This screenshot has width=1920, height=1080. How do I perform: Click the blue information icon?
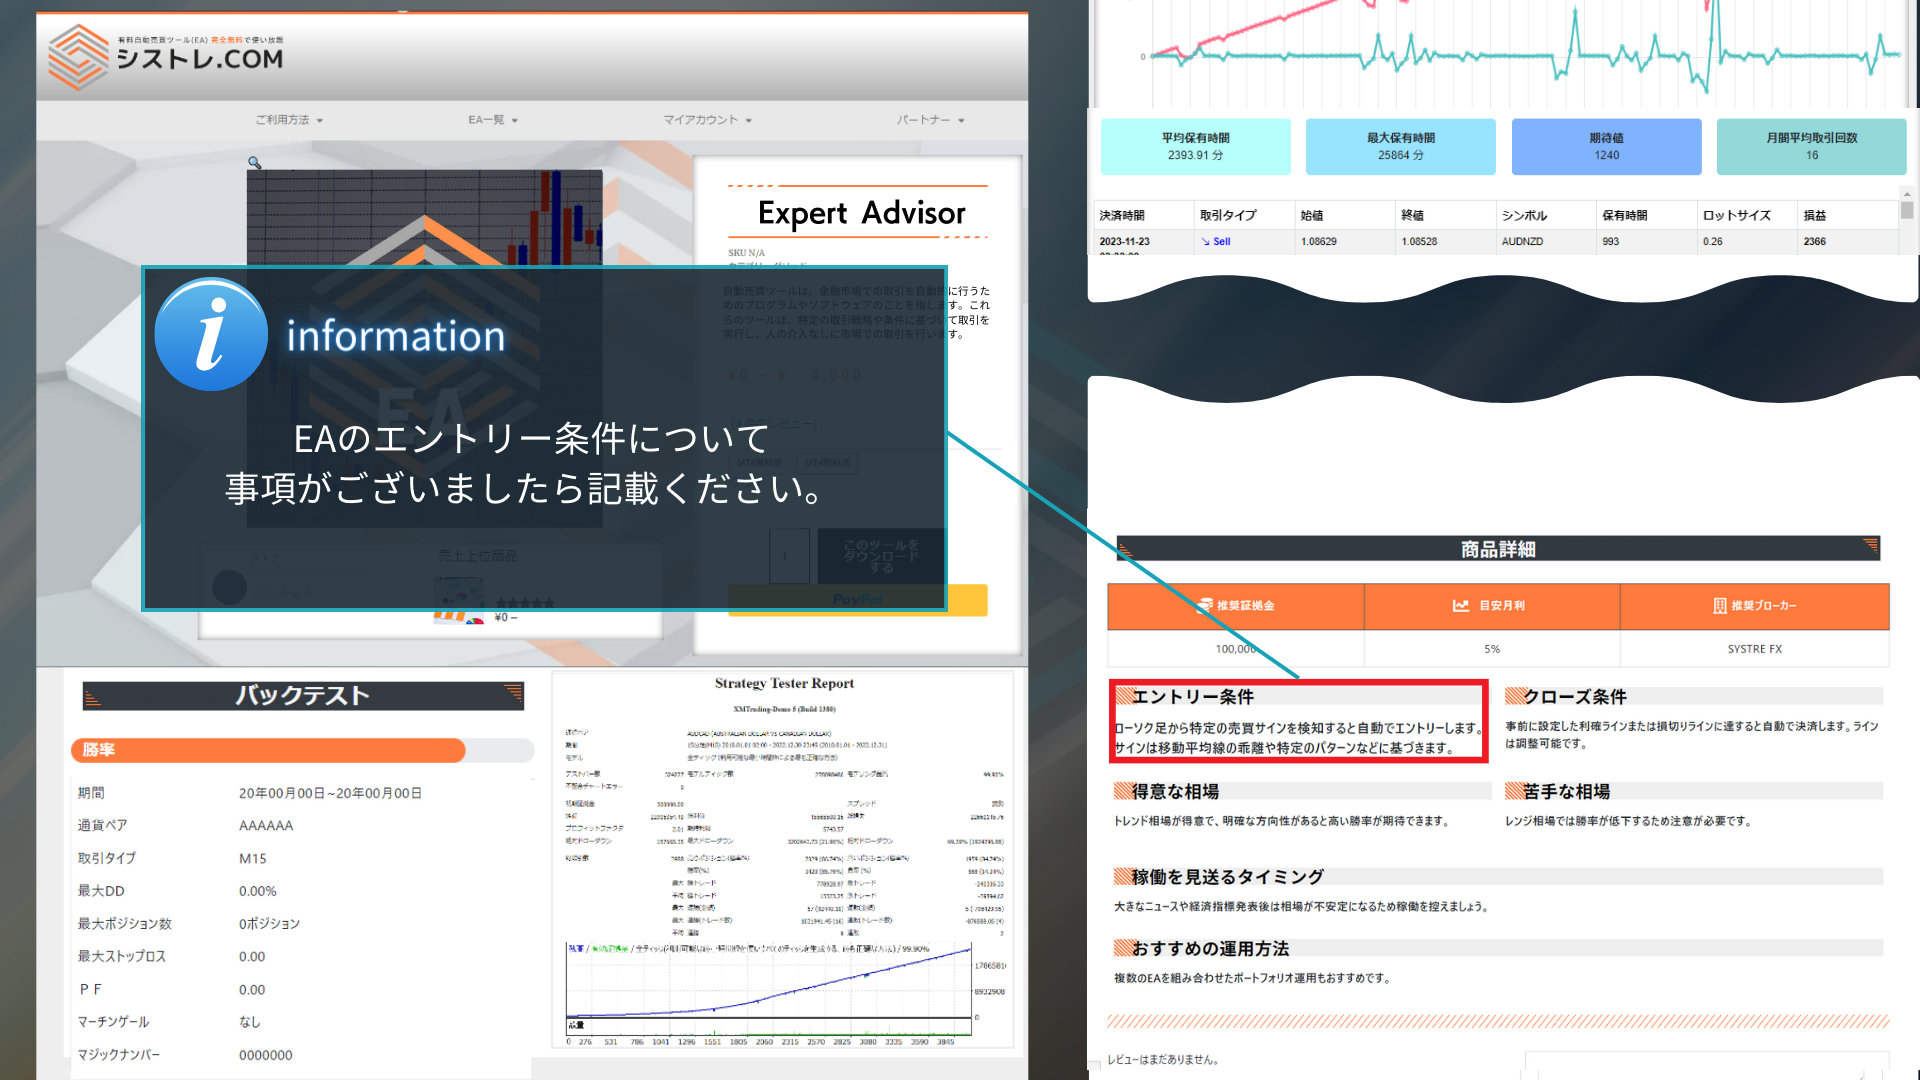(x=211, y=334)
